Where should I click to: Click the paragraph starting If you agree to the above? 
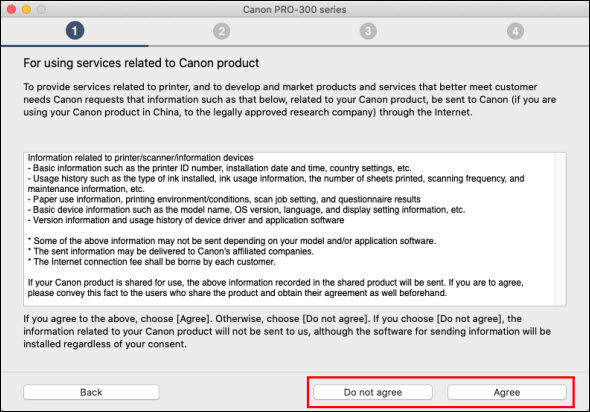287,331
